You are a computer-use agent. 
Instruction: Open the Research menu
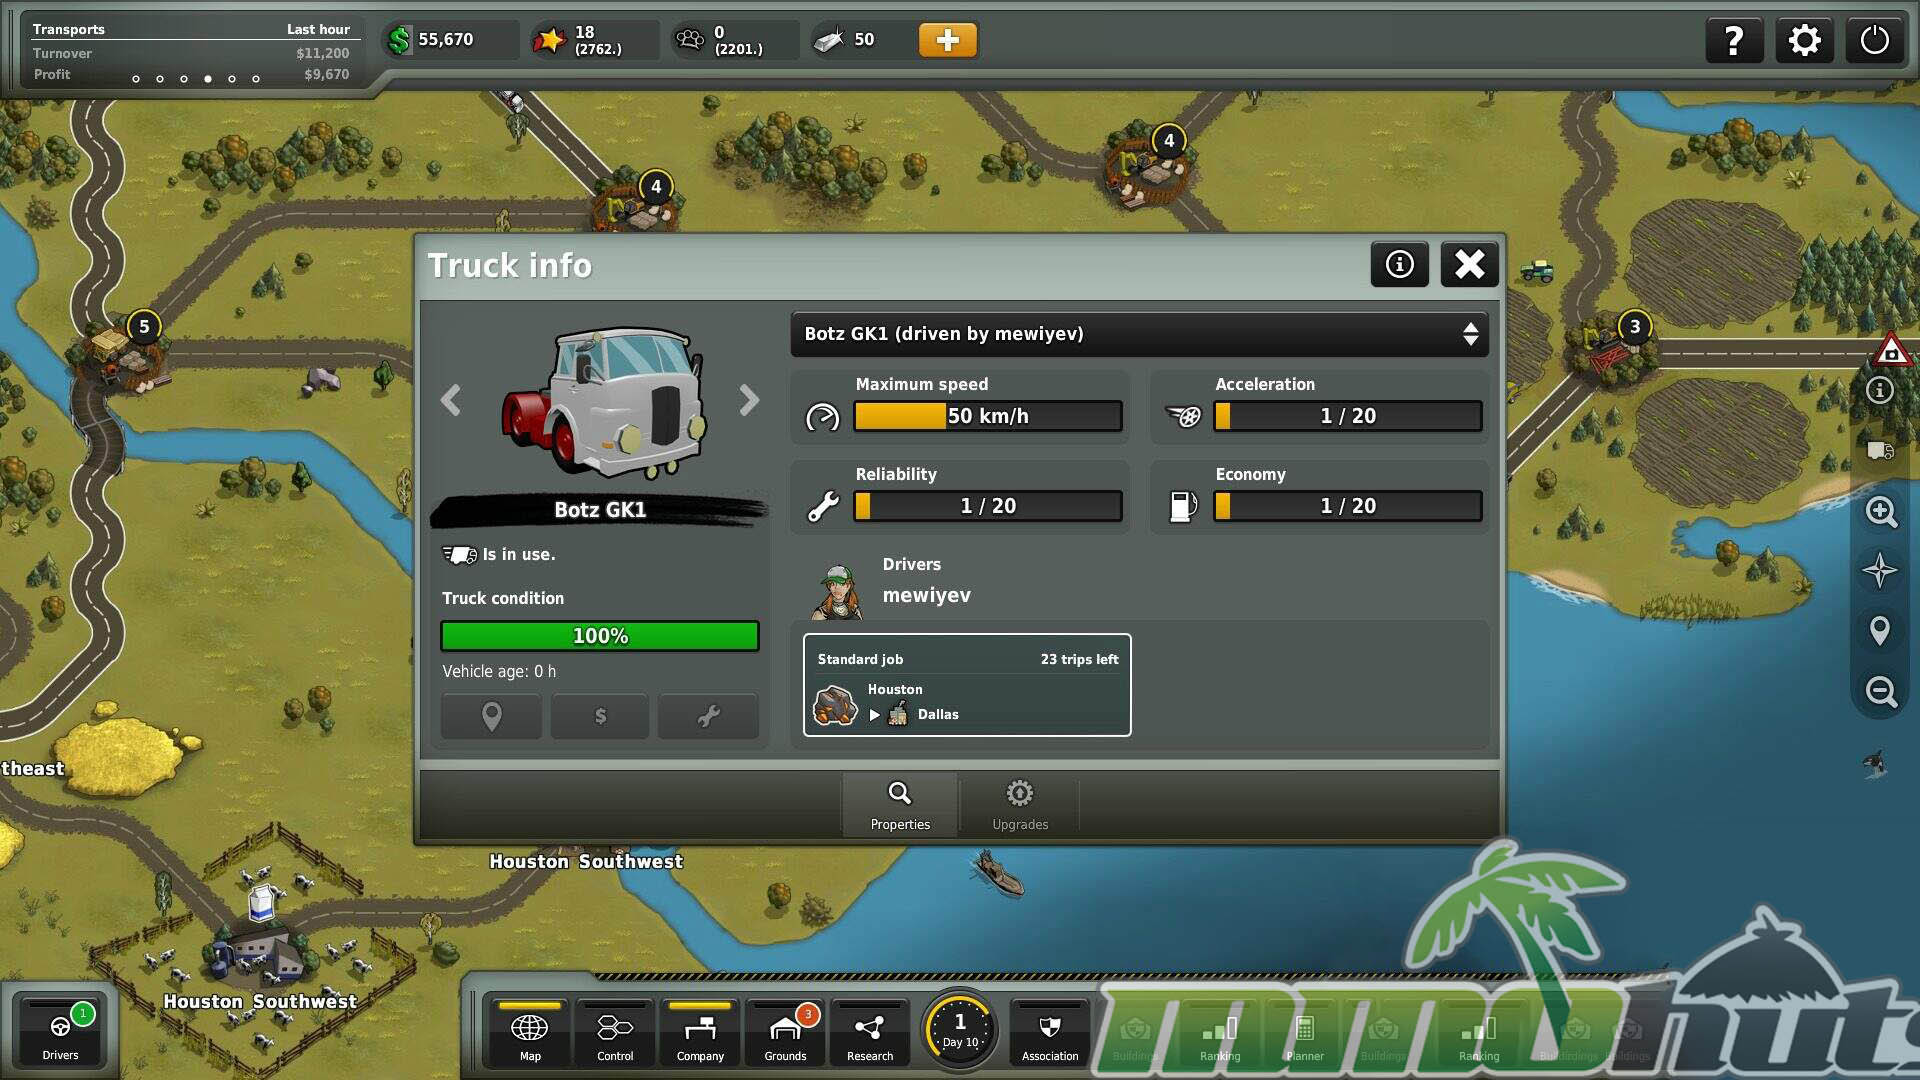coord(869,1035)
